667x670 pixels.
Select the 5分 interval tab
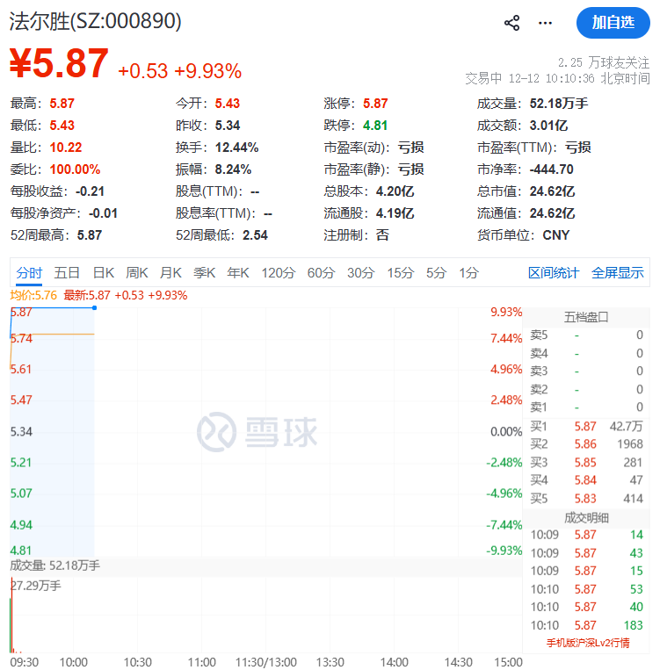(436, 273)
